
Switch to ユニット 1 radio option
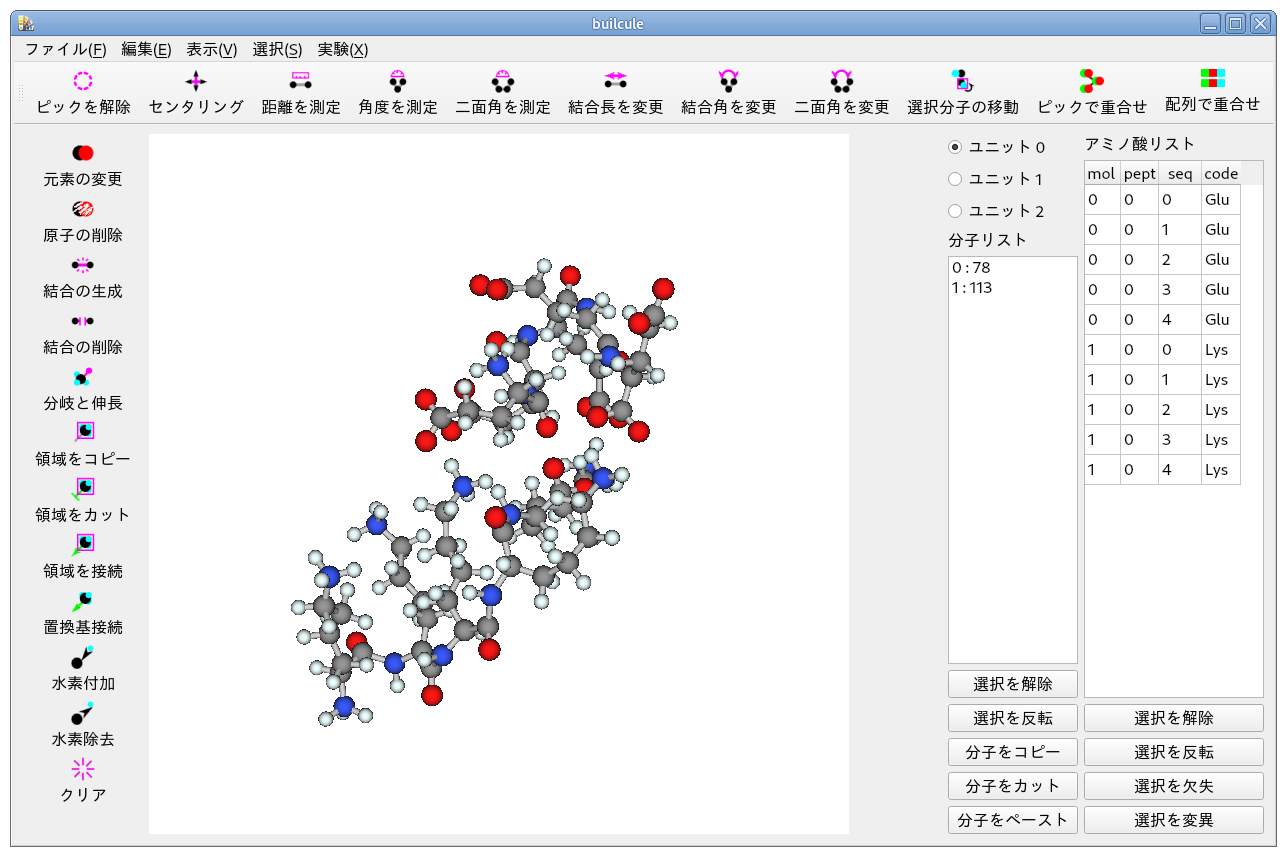point(955,179)
